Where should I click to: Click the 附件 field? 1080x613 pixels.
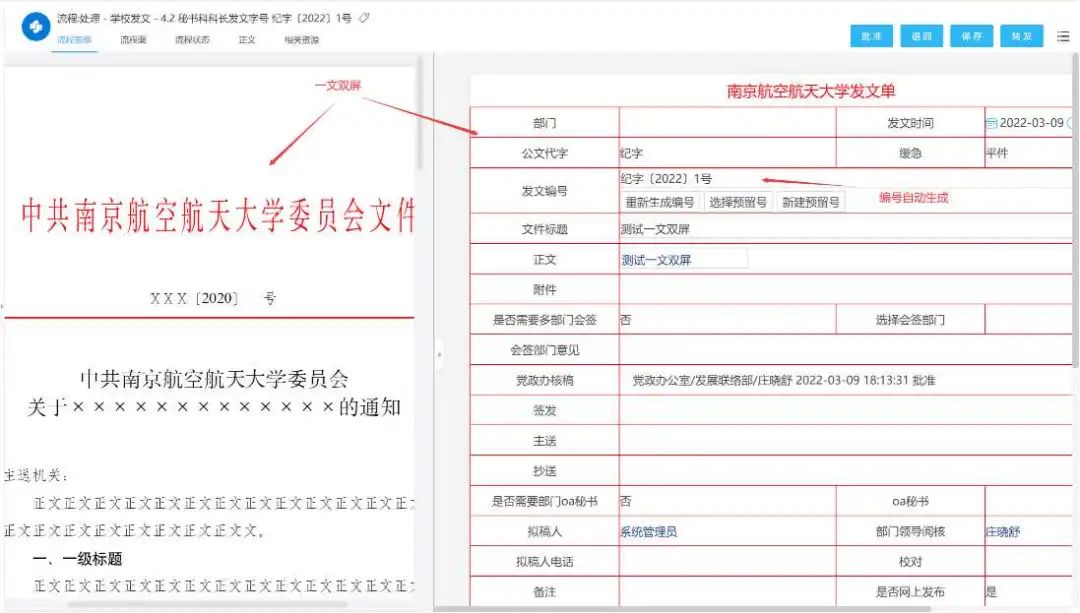(846, 289)
